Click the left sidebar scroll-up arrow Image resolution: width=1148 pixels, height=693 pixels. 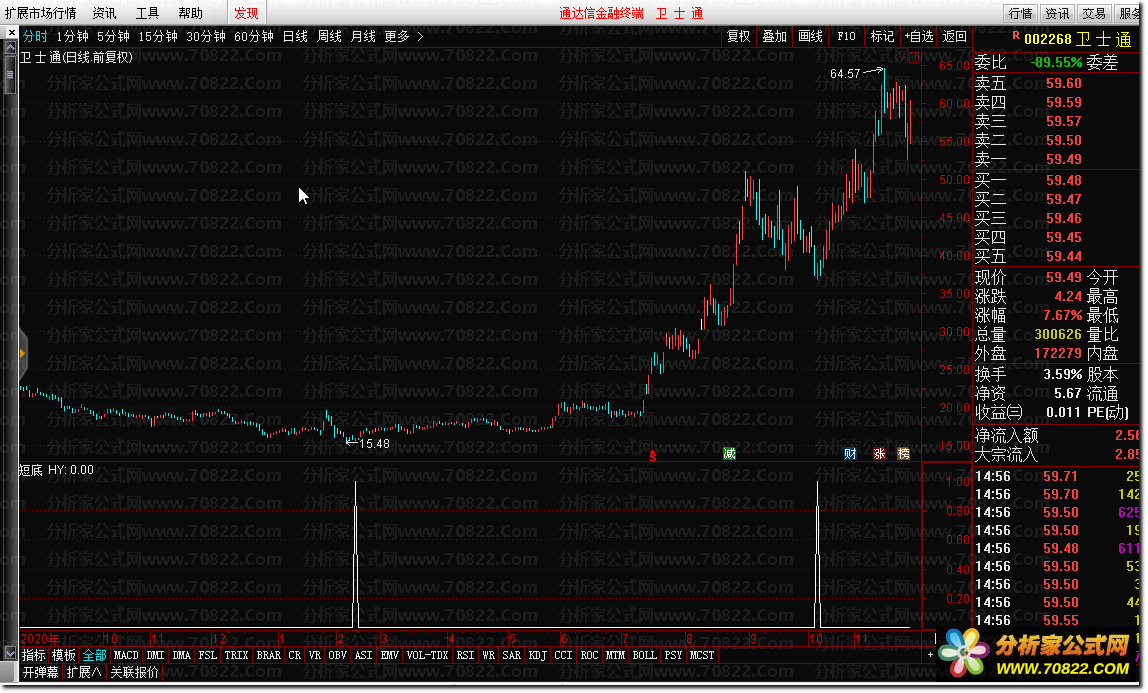click(10, 48)
